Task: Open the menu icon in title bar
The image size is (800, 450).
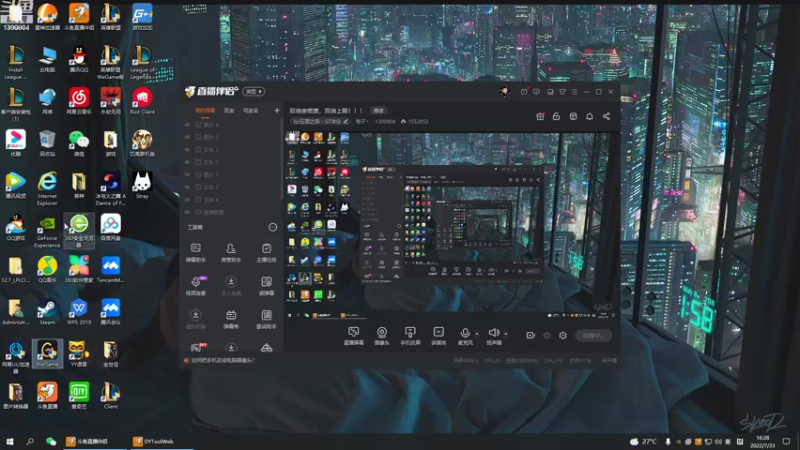Action: pos(574,92)
